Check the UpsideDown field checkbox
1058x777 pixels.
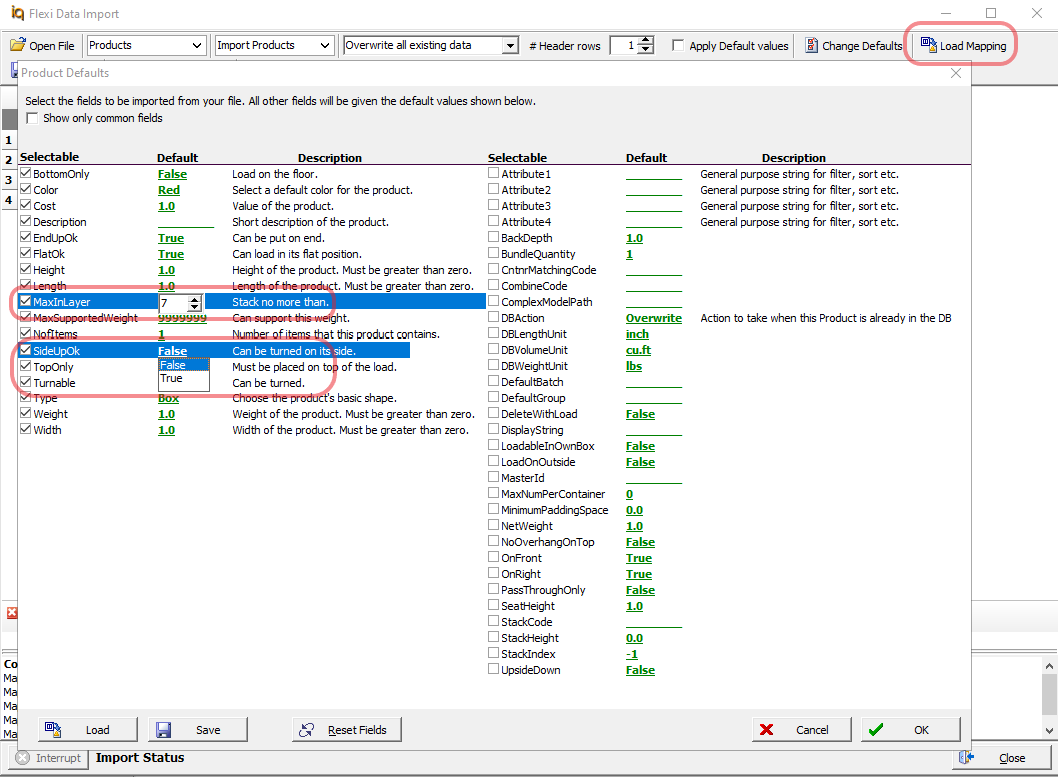click(494, 669)
